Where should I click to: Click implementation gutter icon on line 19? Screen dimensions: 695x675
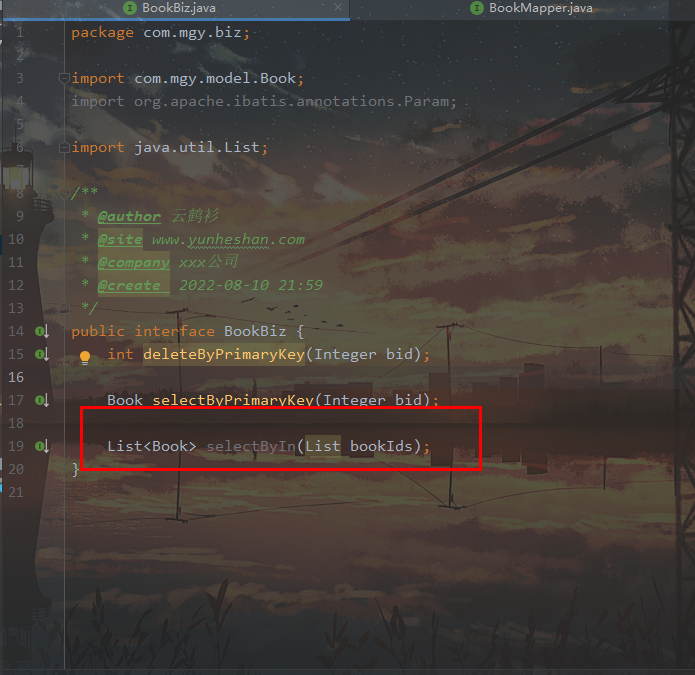pos(42,446)
